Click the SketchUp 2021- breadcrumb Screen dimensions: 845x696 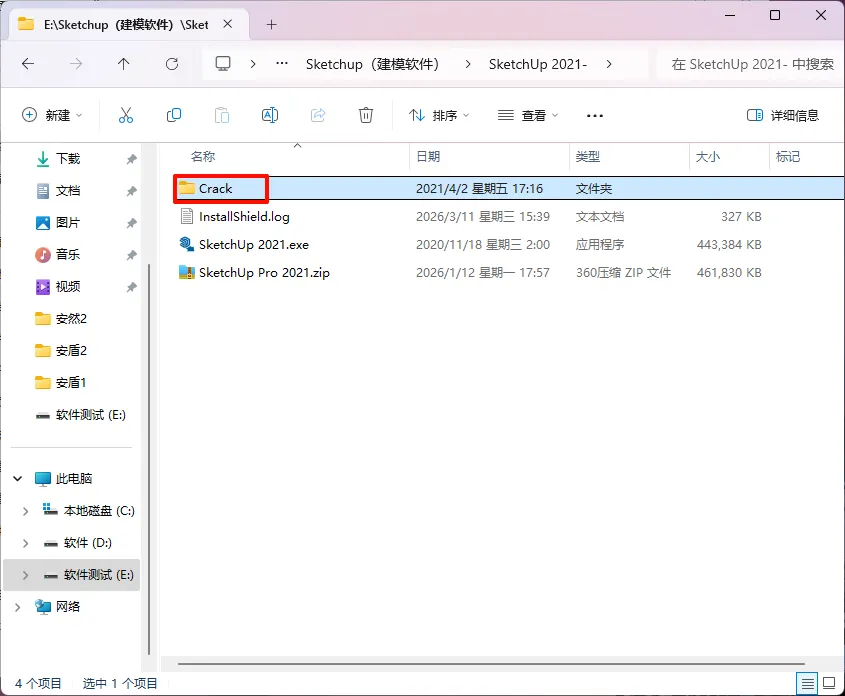[538, 64]
